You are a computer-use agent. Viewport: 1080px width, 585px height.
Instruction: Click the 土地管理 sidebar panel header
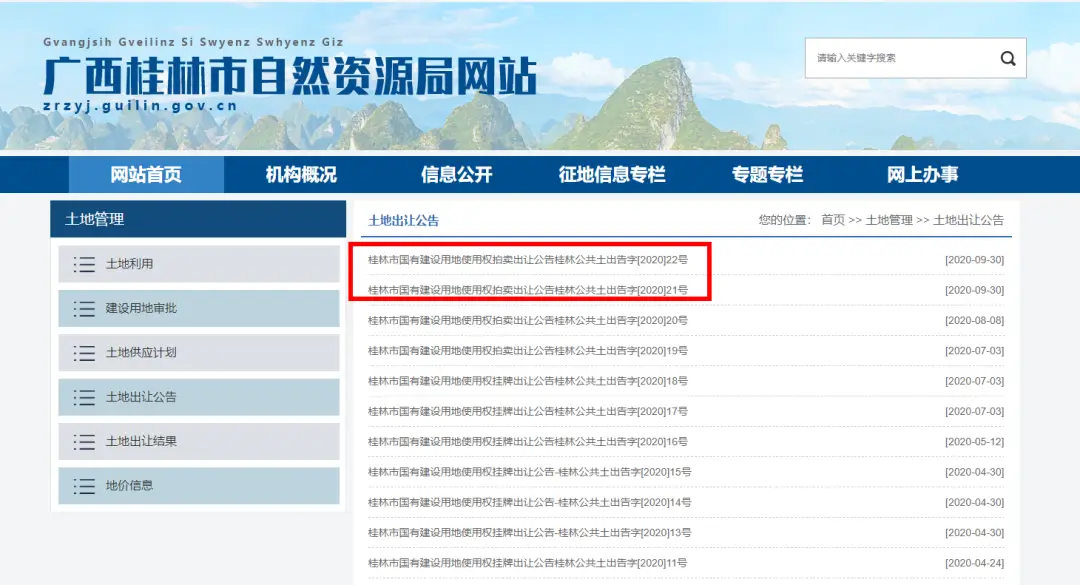click(198, 219)
